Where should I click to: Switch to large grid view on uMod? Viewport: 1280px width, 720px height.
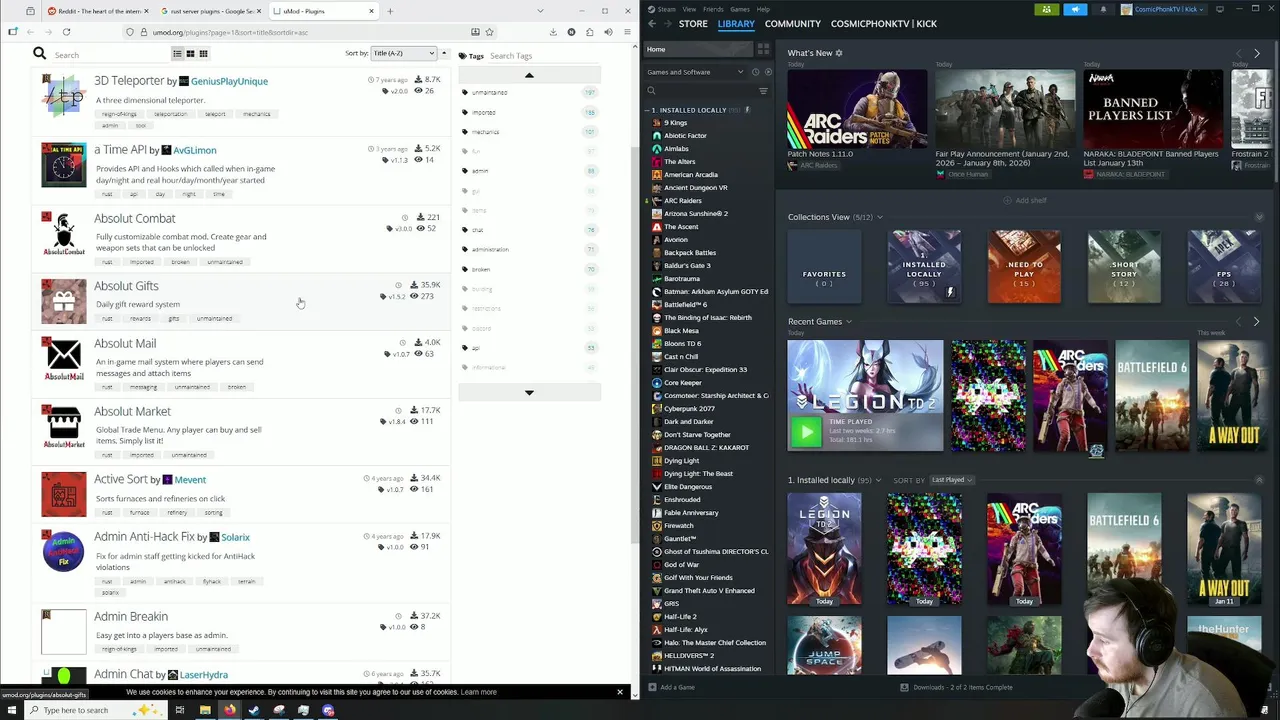click(x=190, y=54)
